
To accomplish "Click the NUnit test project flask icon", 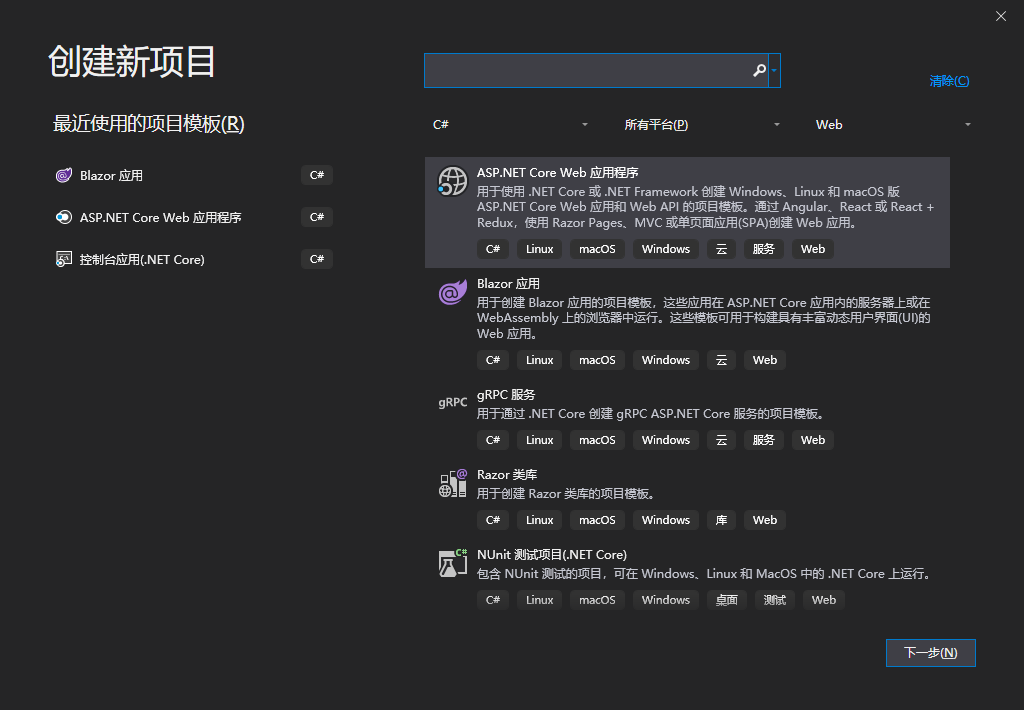I will tap(453, 563).
